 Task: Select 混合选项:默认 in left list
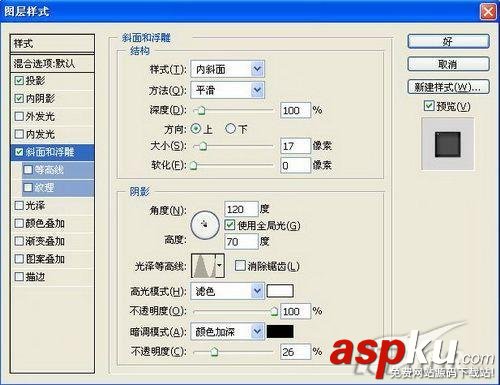(x=52, y=63)
